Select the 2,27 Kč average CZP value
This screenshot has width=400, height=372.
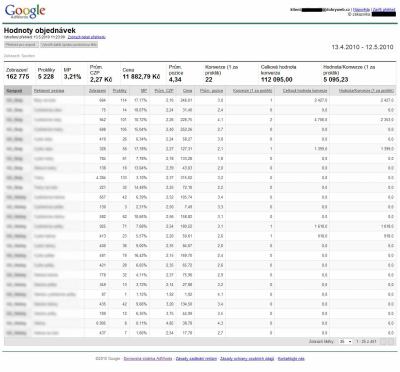[x=101, y=80]
